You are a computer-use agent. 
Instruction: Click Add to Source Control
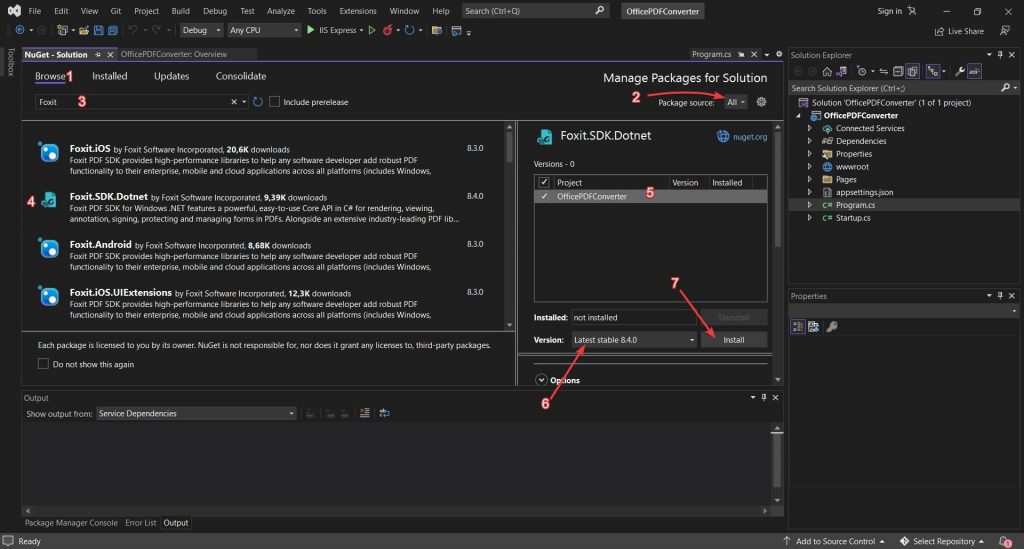[x=834, y=541]
